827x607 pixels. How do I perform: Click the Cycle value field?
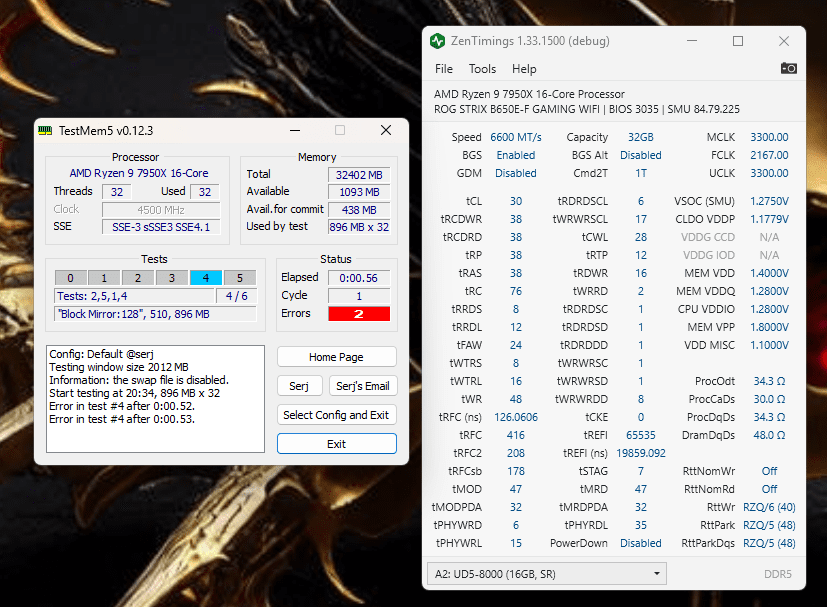pos(359,296)
